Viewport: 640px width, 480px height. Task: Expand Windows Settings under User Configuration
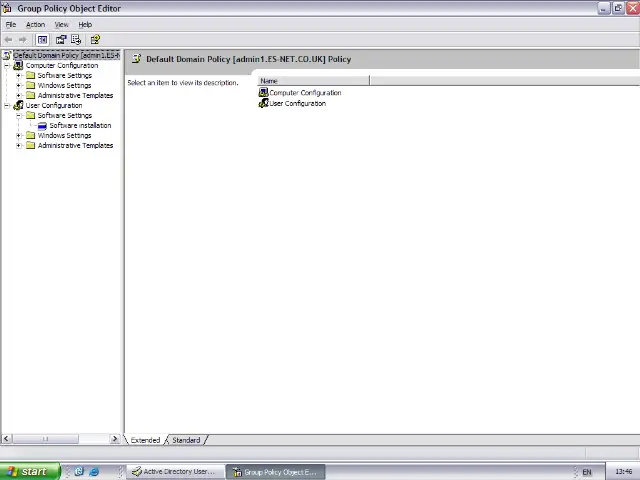pyautogui.click(x=18, y=136)
